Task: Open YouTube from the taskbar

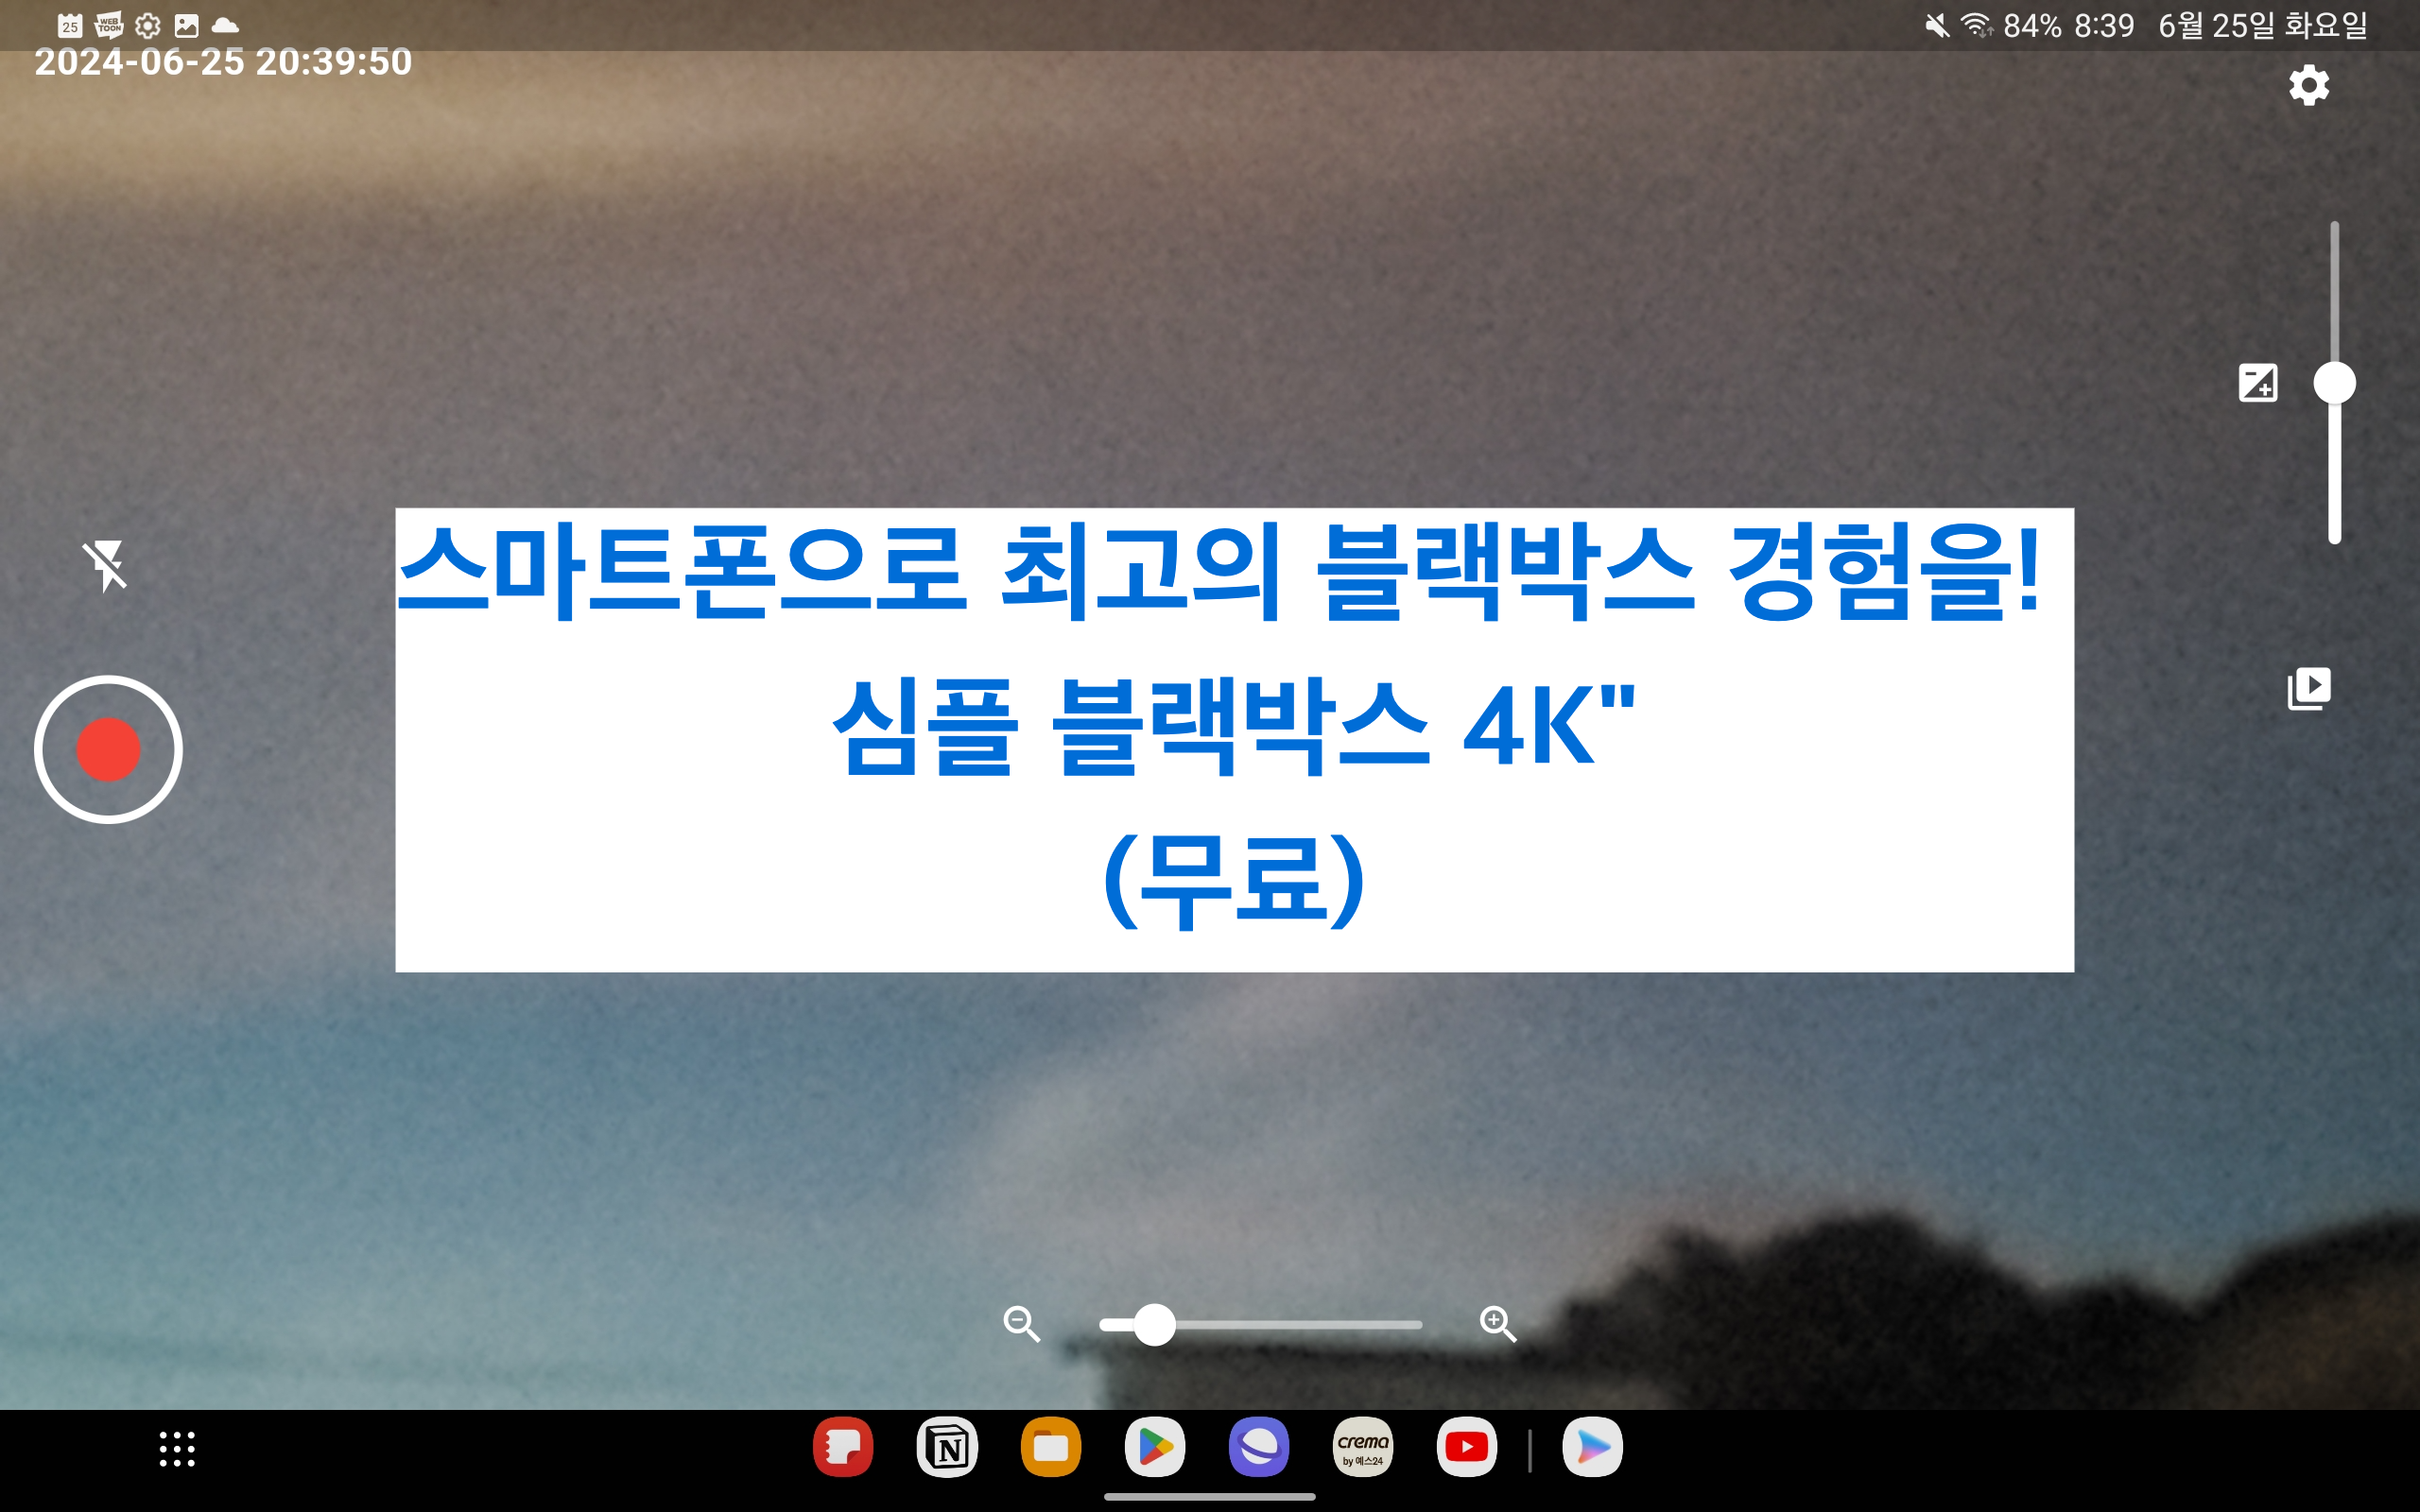Action: point(1466,1447)
